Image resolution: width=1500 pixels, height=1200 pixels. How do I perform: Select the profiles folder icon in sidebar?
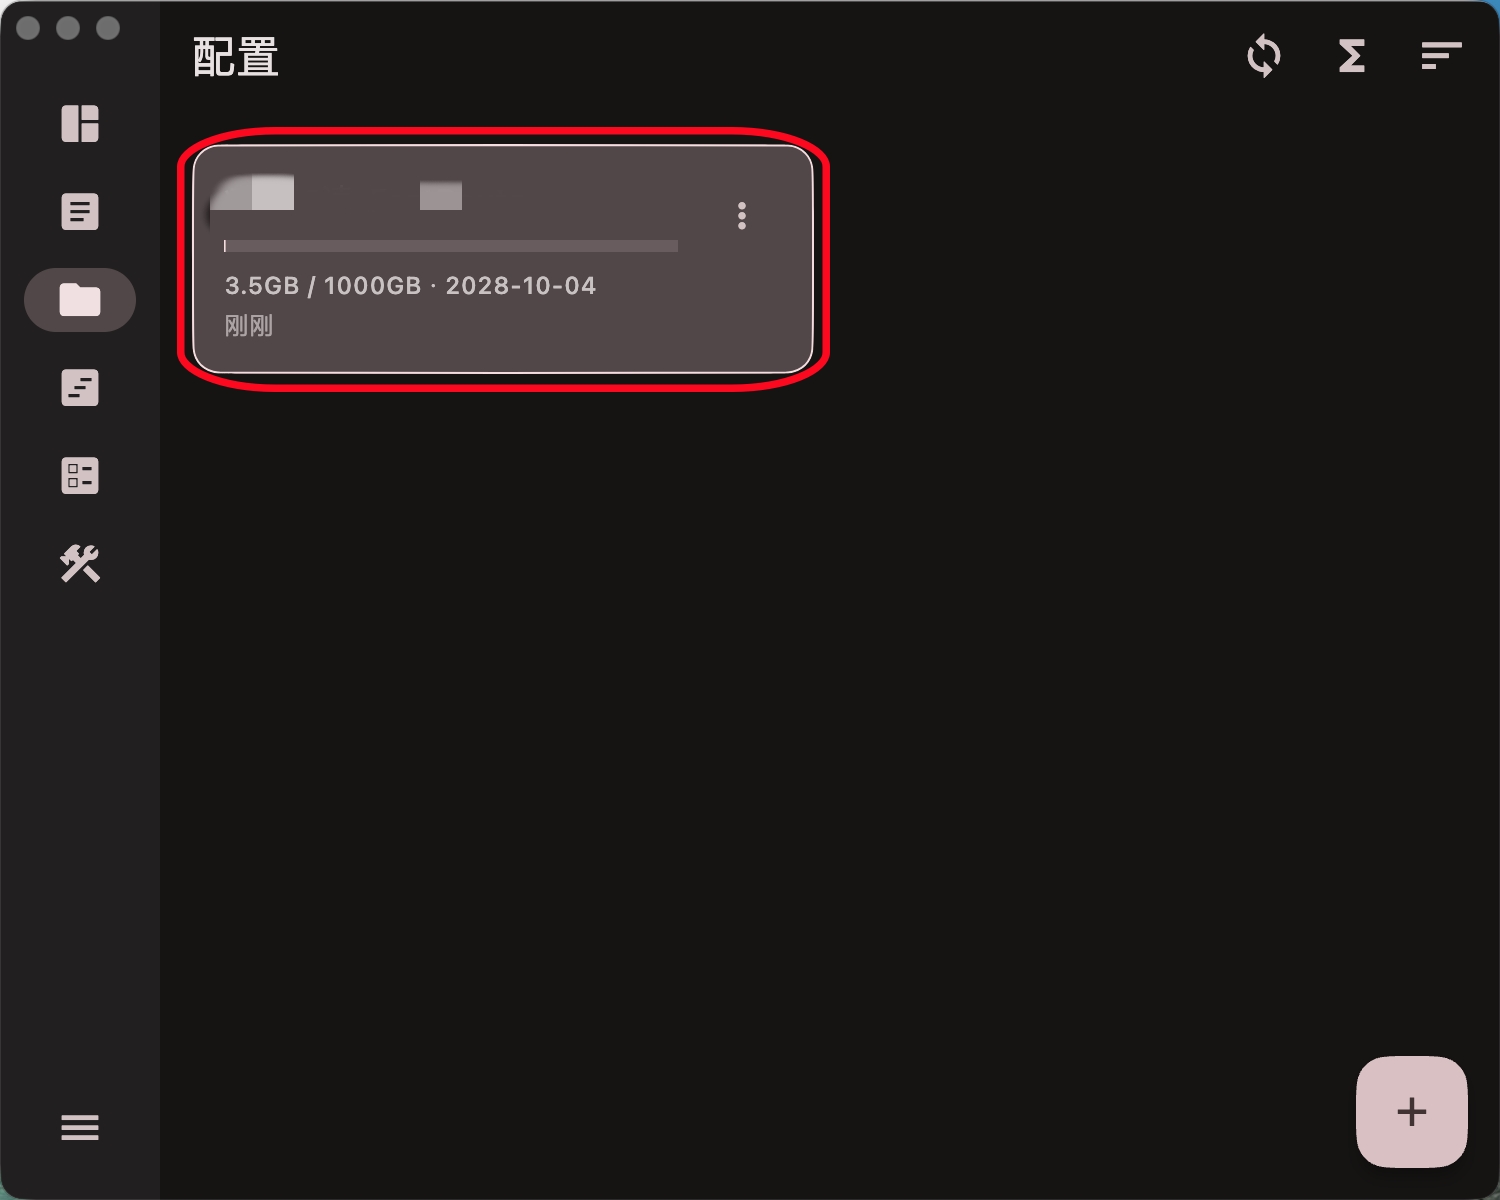[x=80, y=300]
